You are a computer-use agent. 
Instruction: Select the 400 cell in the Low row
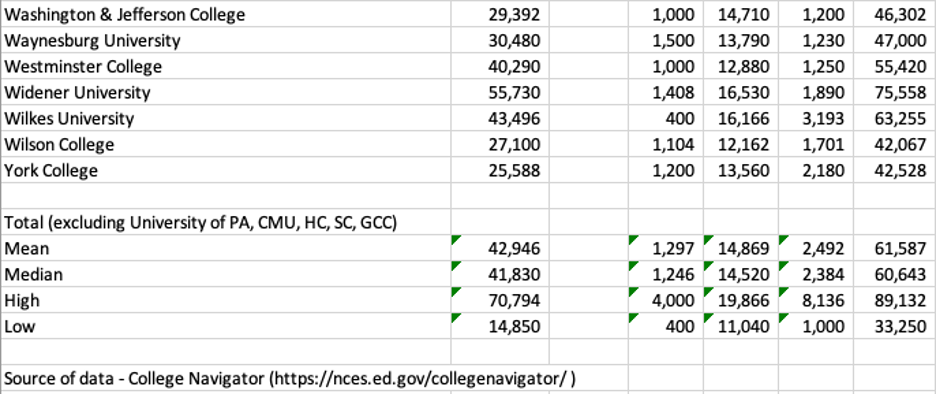666,326
